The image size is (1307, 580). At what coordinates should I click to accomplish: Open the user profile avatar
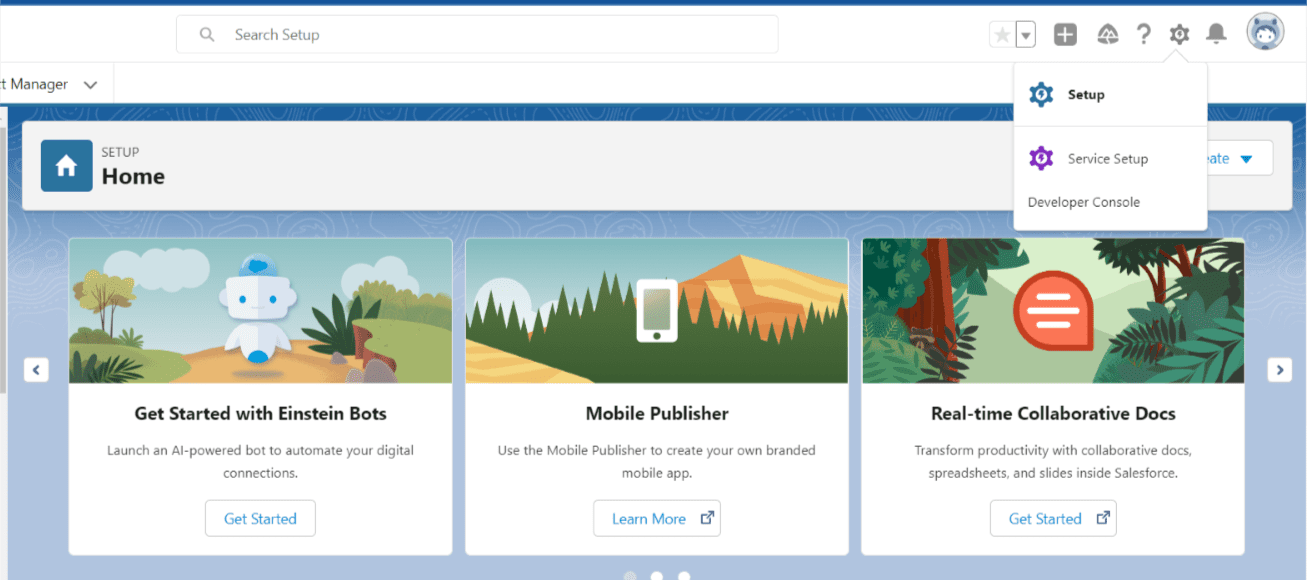pos(1265,33)
